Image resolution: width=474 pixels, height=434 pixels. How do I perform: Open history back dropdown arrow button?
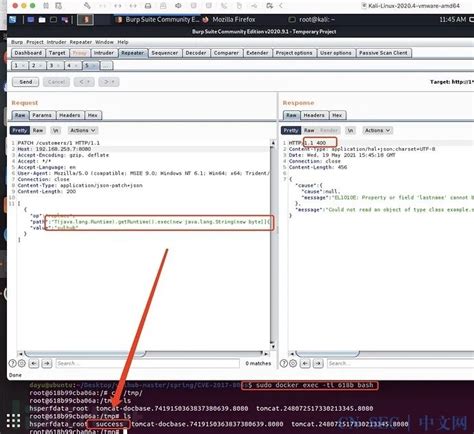[84, 82]
